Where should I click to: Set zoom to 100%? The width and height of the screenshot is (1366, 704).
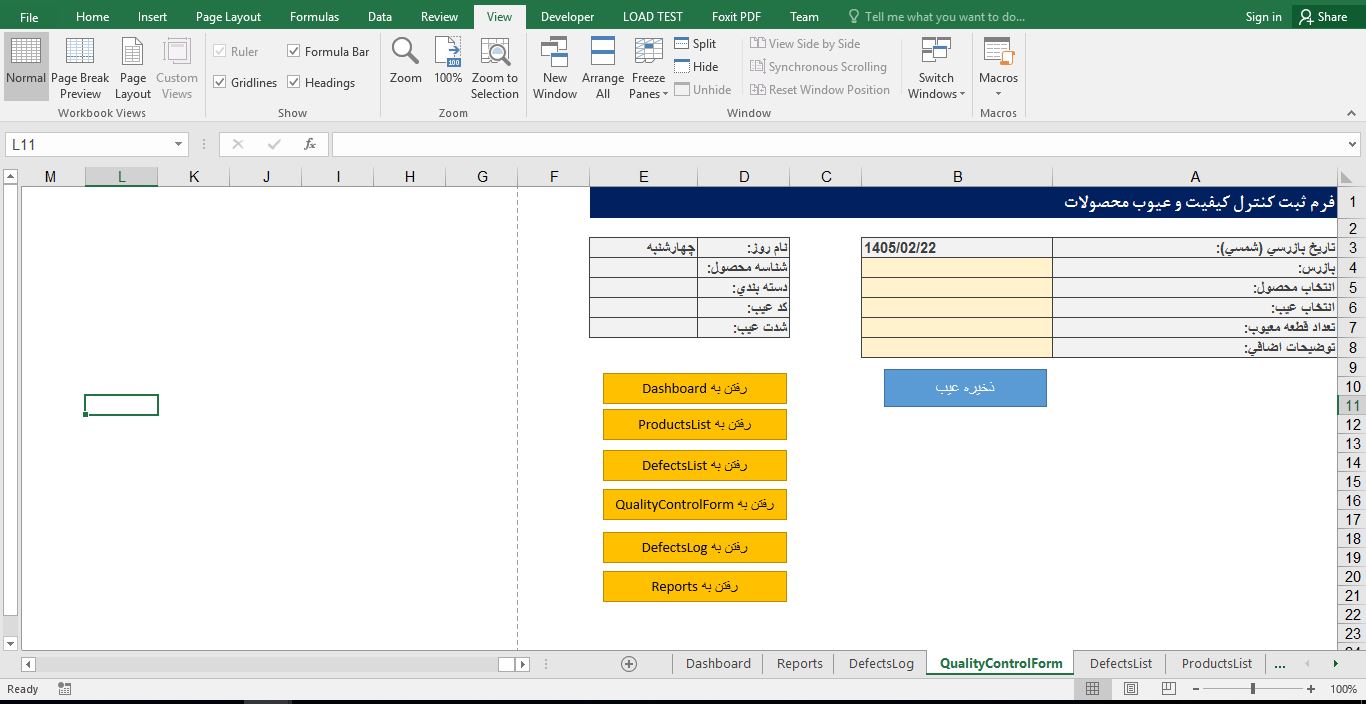tap(448, 62)
